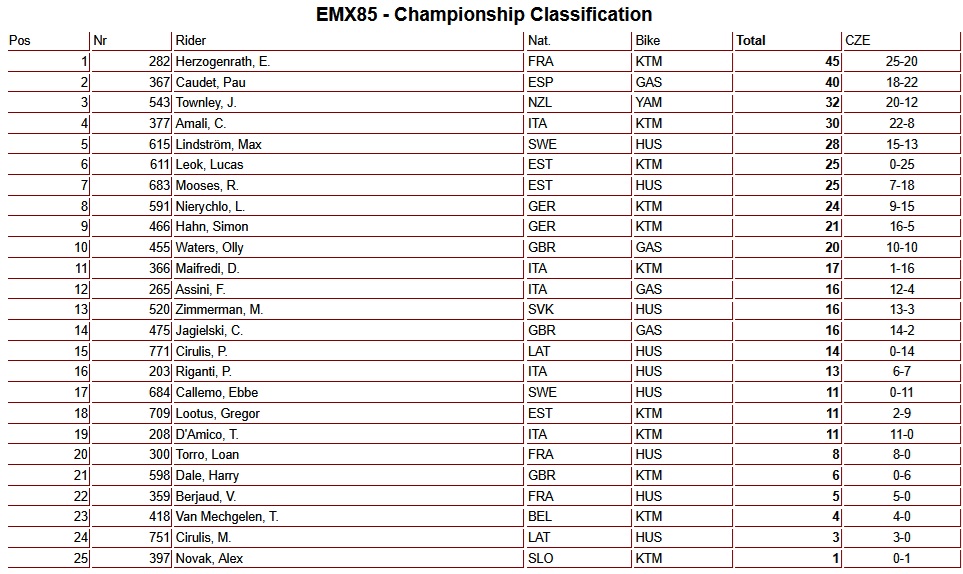963x574 pixels.
Task: Select rider Callemo, Ebbe
Action: (x=216, y=392)
